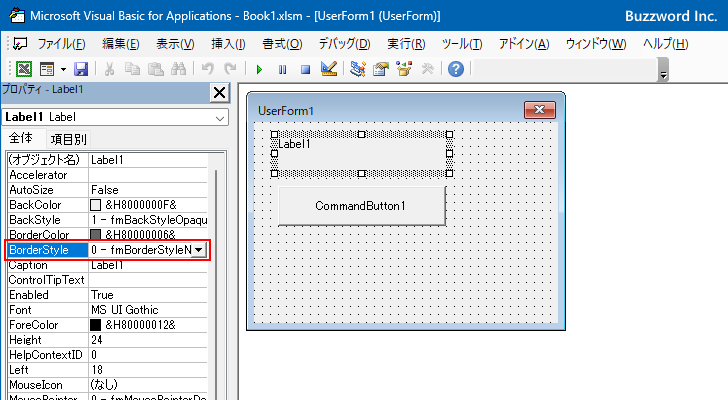
Task: Open Find with the binoculars icon
Action: 178,69
